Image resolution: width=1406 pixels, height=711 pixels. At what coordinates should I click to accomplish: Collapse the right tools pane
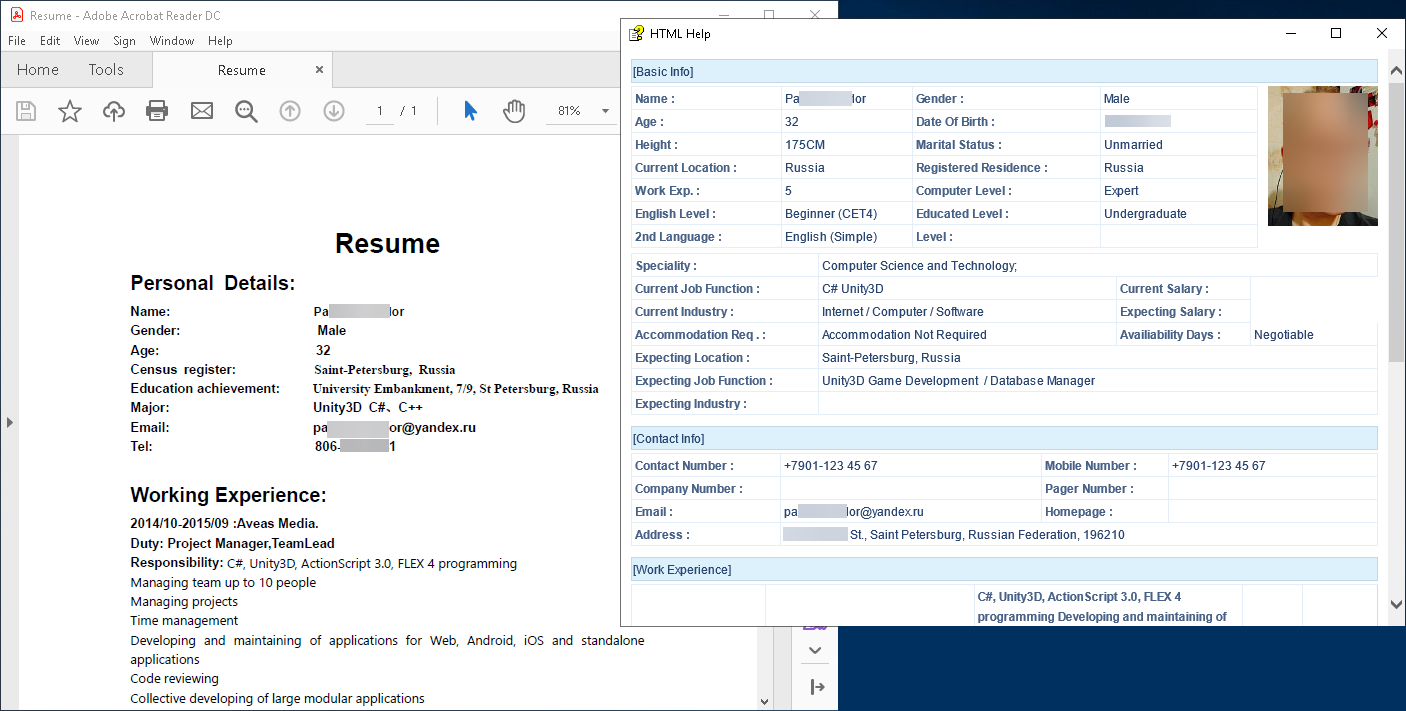tap(817, 687)
